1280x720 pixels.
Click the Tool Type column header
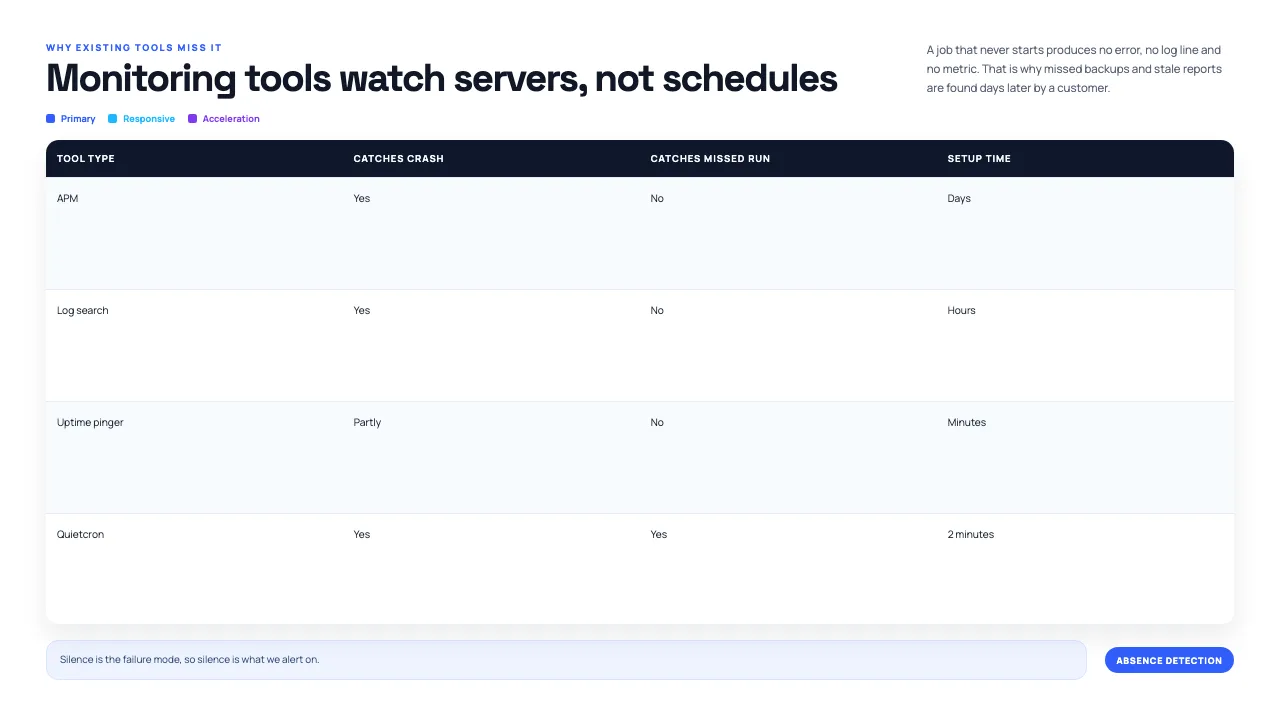(86, 158)
